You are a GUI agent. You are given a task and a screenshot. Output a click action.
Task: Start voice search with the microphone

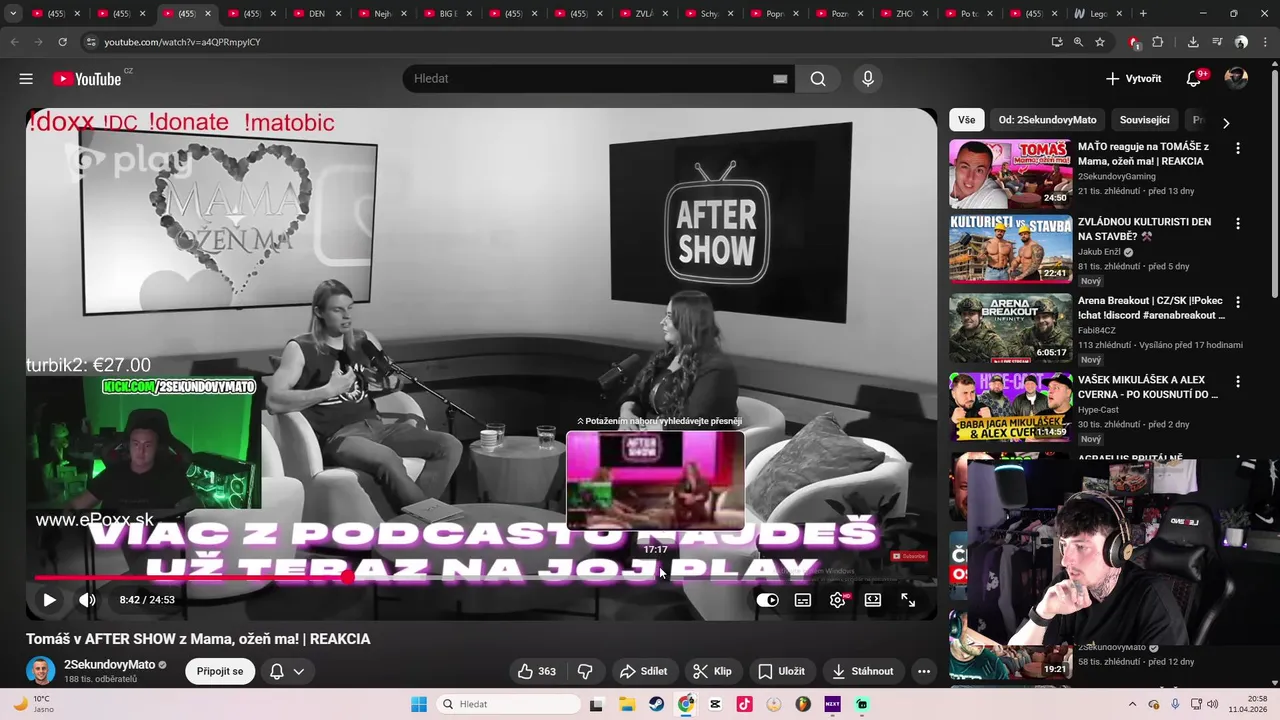867,79
